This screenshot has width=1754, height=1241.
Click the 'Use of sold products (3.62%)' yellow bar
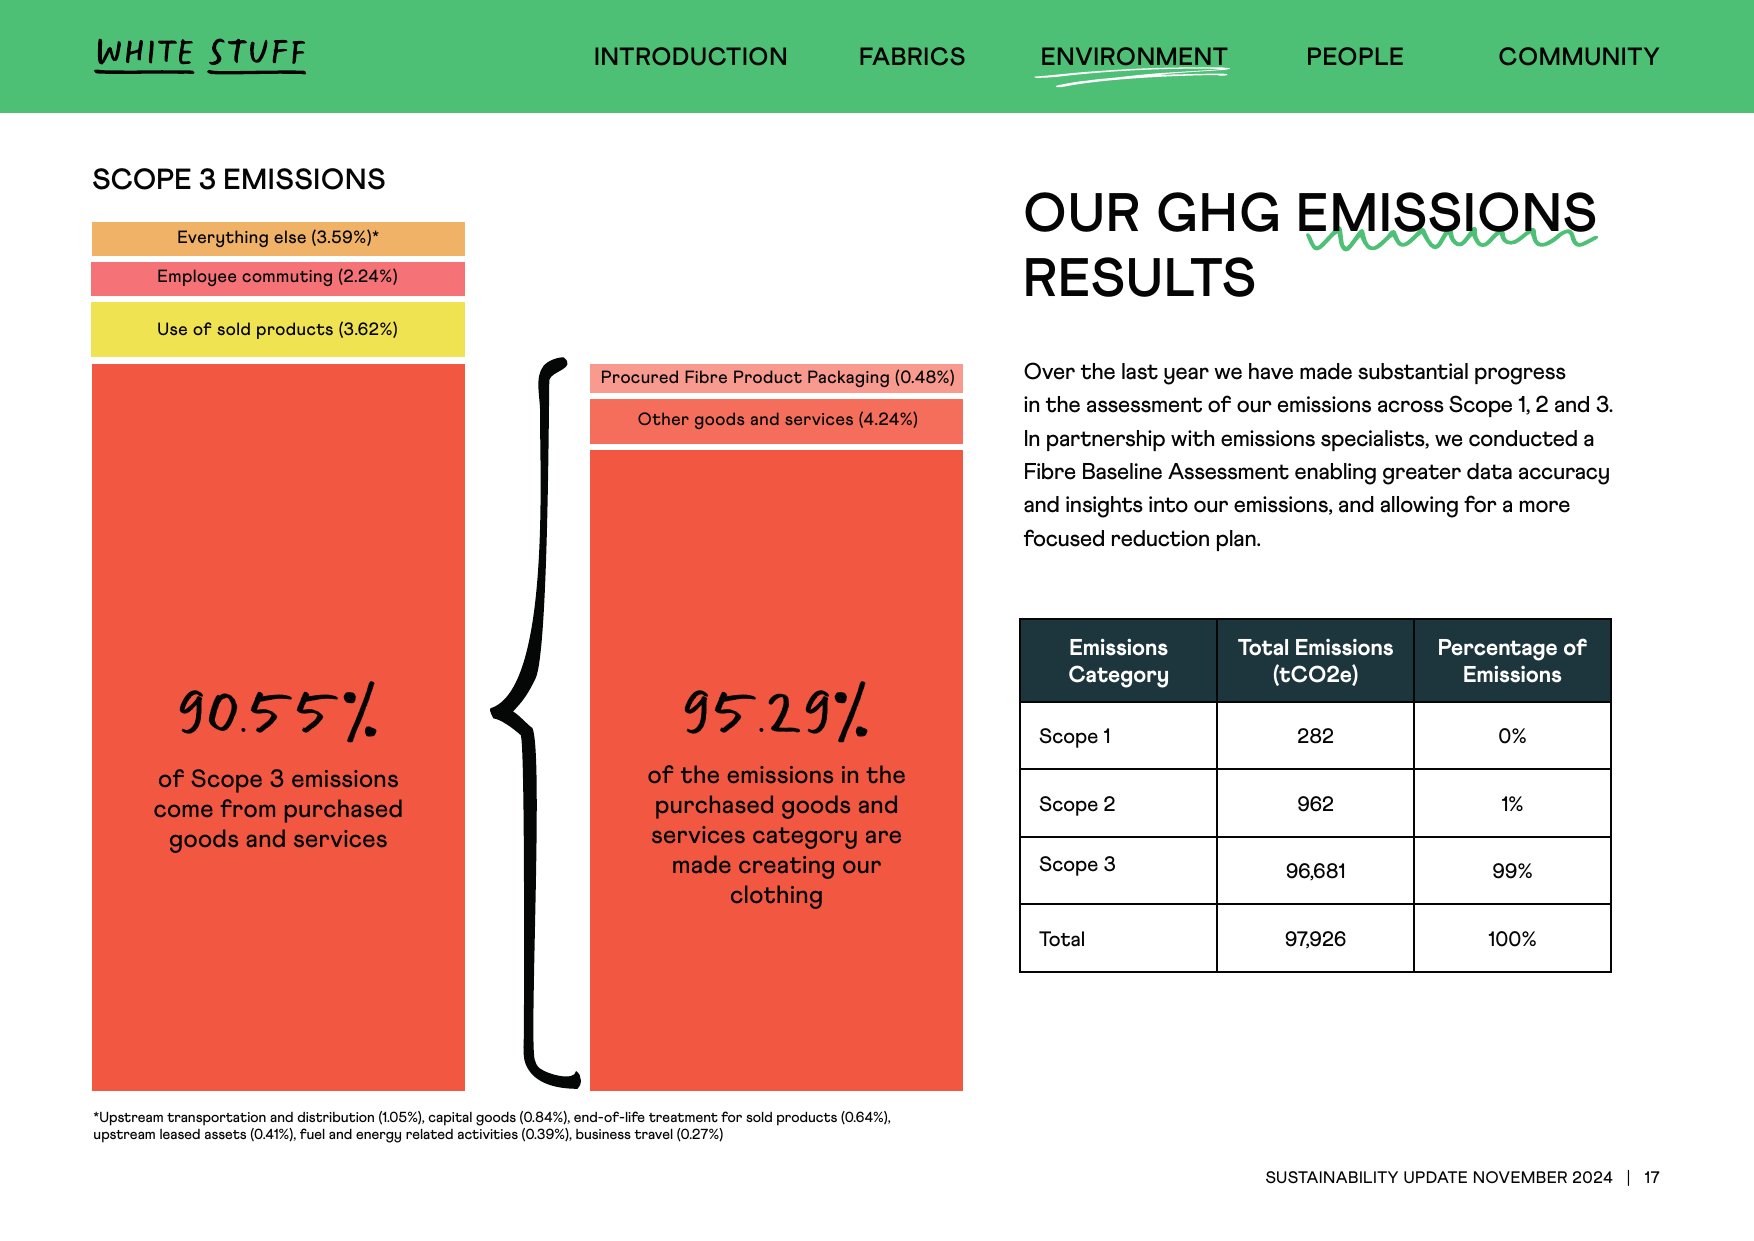(278, 329)
